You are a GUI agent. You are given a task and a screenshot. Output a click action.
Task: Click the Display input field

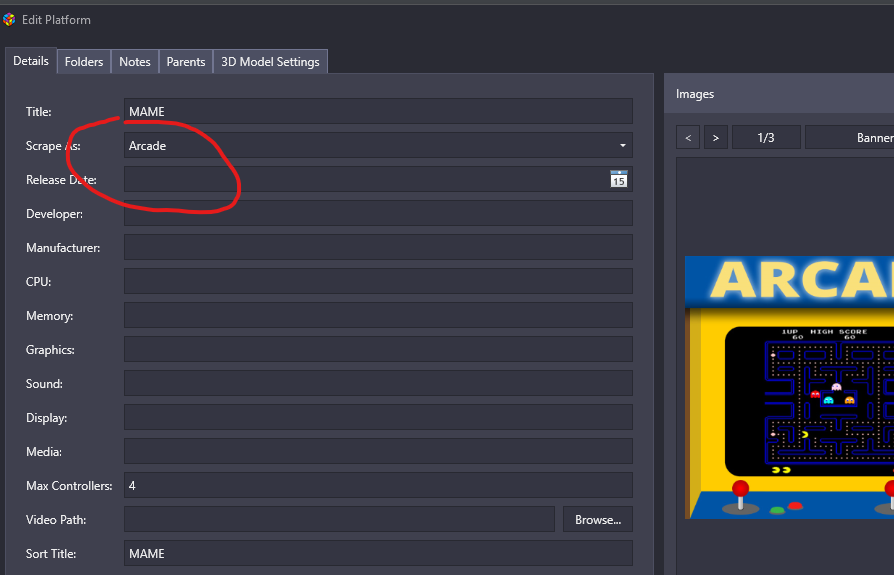coord(379,418)
